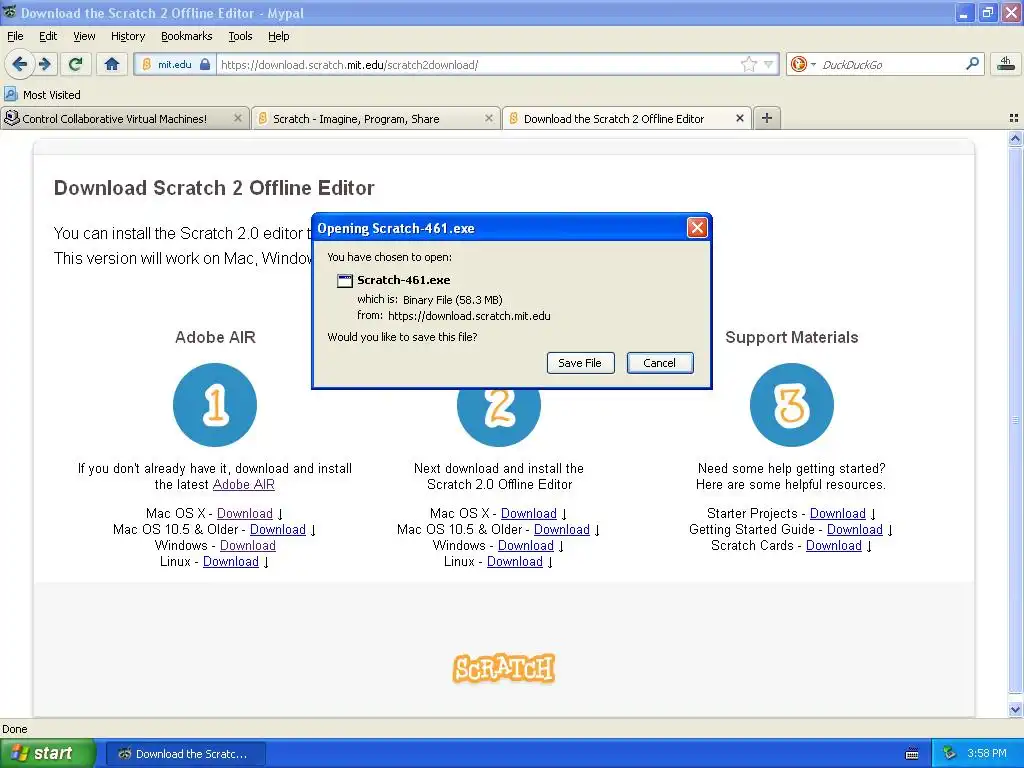
Task: Close the Scratch - Imagine, Program, Share tab
Action: click(x=488, y=118)
